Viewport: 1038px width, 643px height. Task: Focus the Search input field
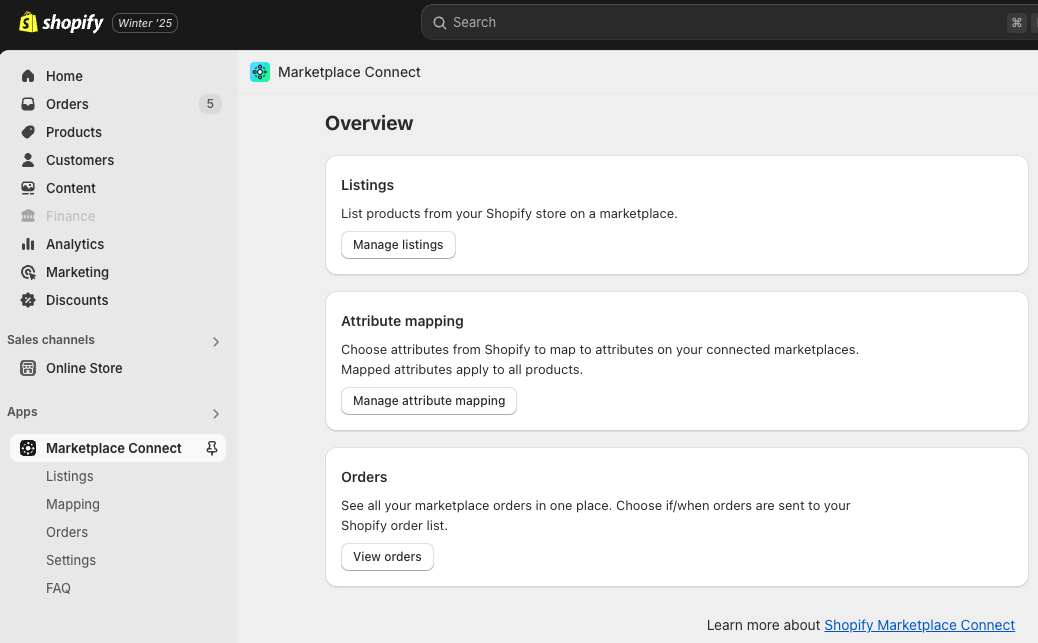(x=728, y=23)
